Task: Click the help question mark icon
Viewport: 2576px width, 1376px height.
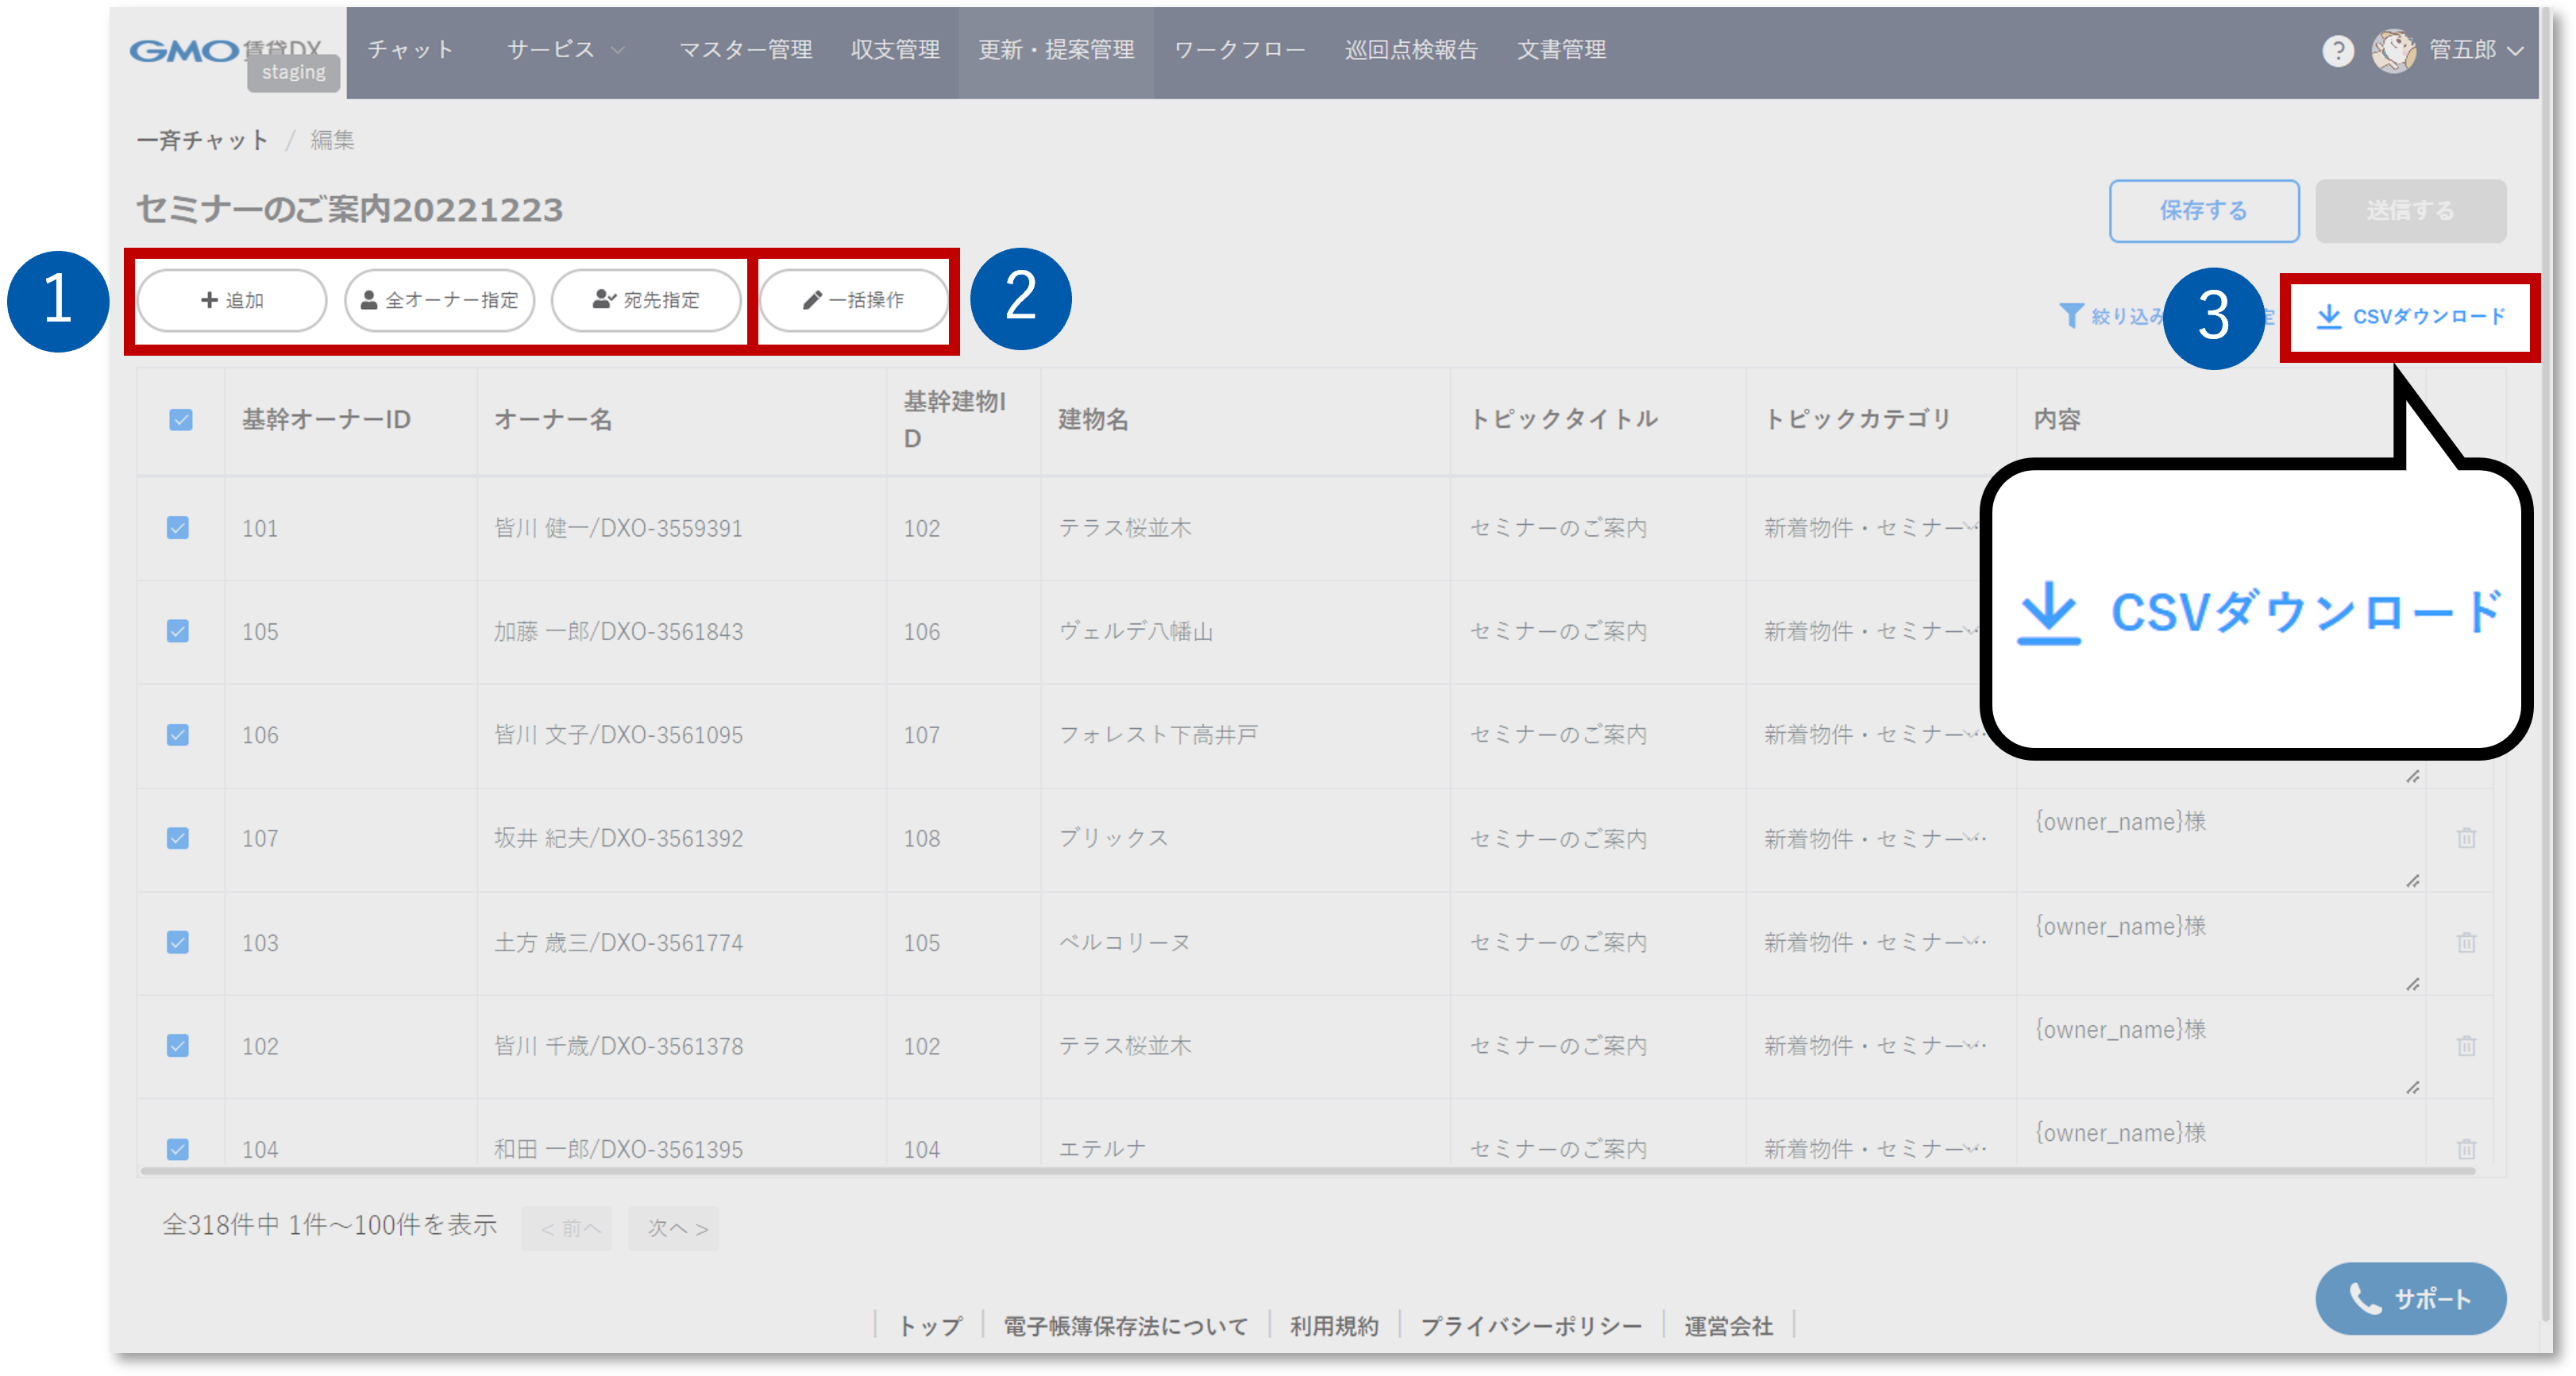Action: 2337,51
